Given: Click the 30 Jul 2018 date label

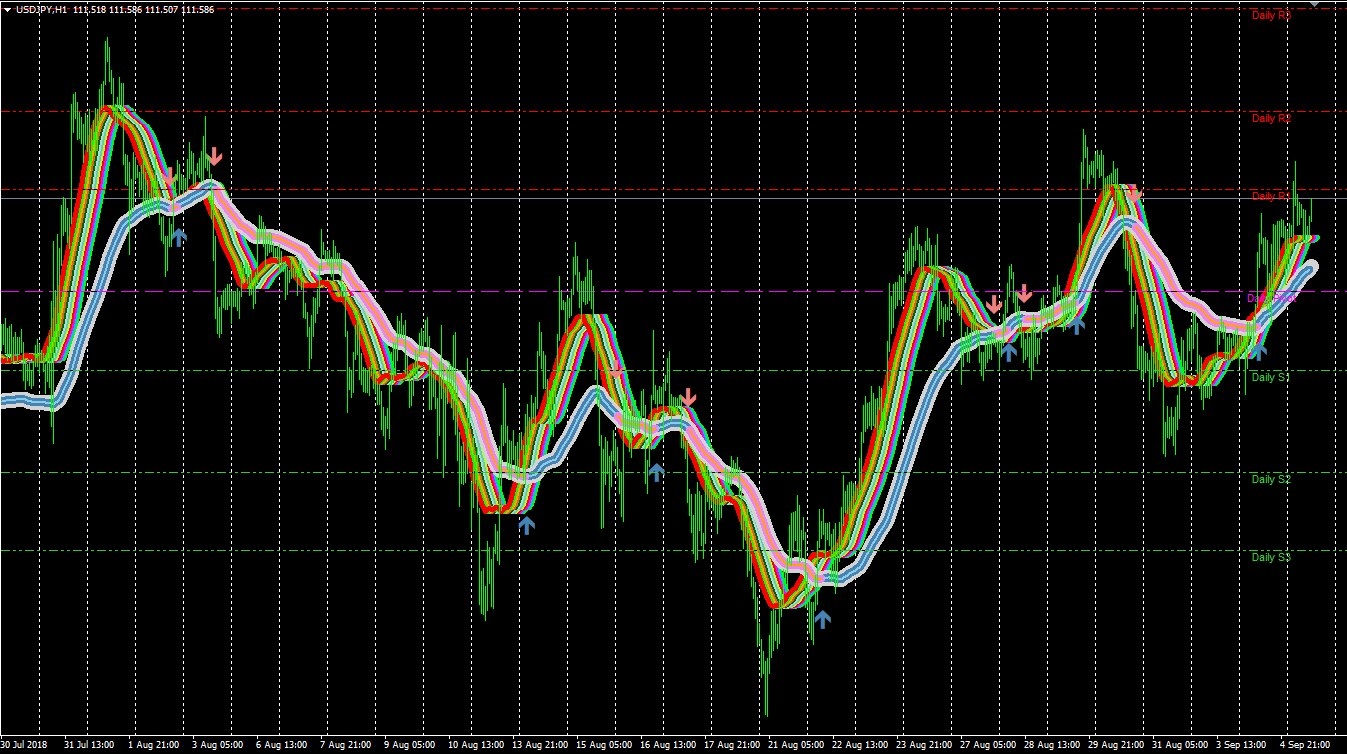Looking at the screenshot, I should click(x=24, y=745).
